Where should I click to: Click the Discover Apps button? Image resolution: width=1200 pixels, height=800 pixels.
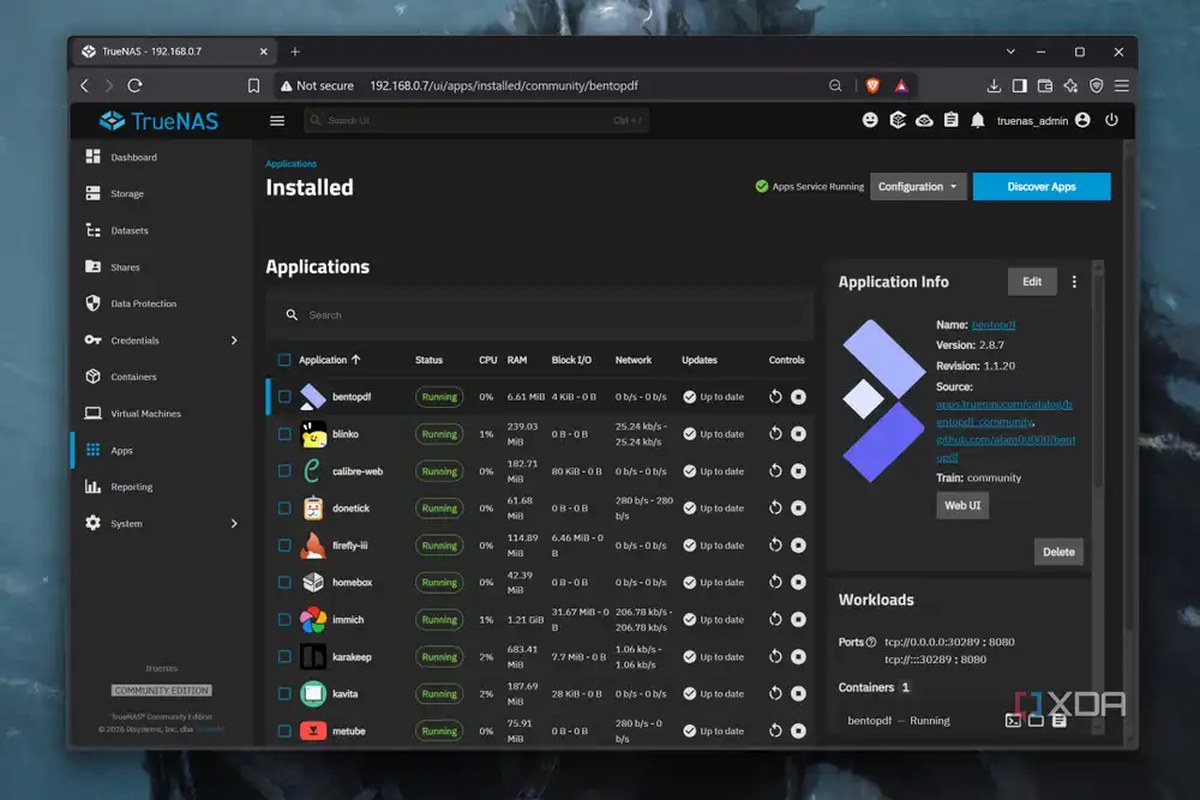click(x=1041, y=187)
